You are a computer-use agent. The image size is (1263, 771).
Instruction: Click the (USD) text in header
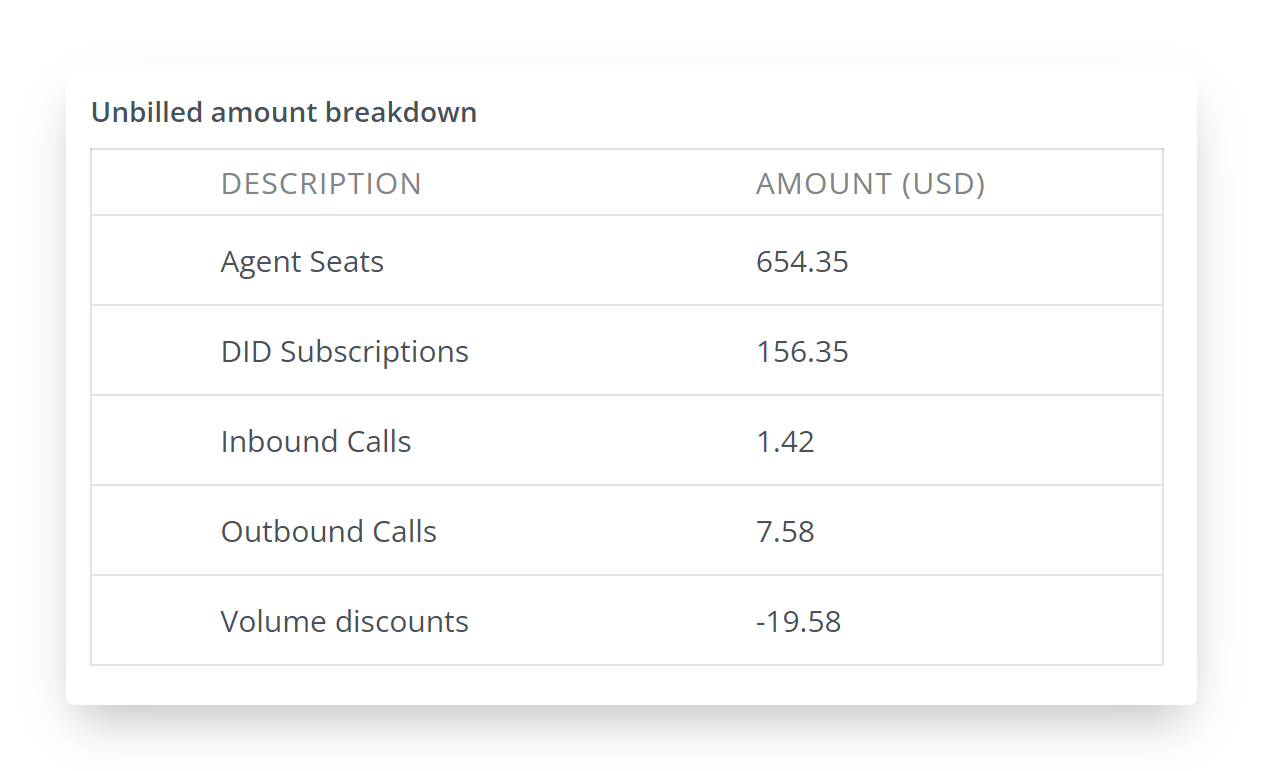pyautogui.click(x=943, y=184)
